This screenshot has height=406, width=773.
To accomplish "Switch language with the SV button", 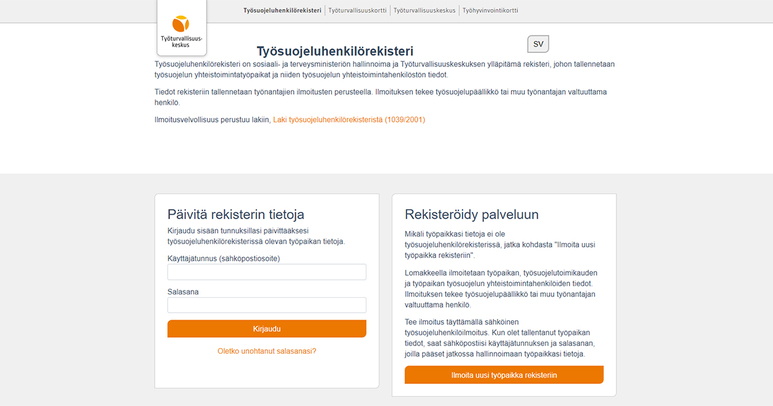I will [538, 44].
